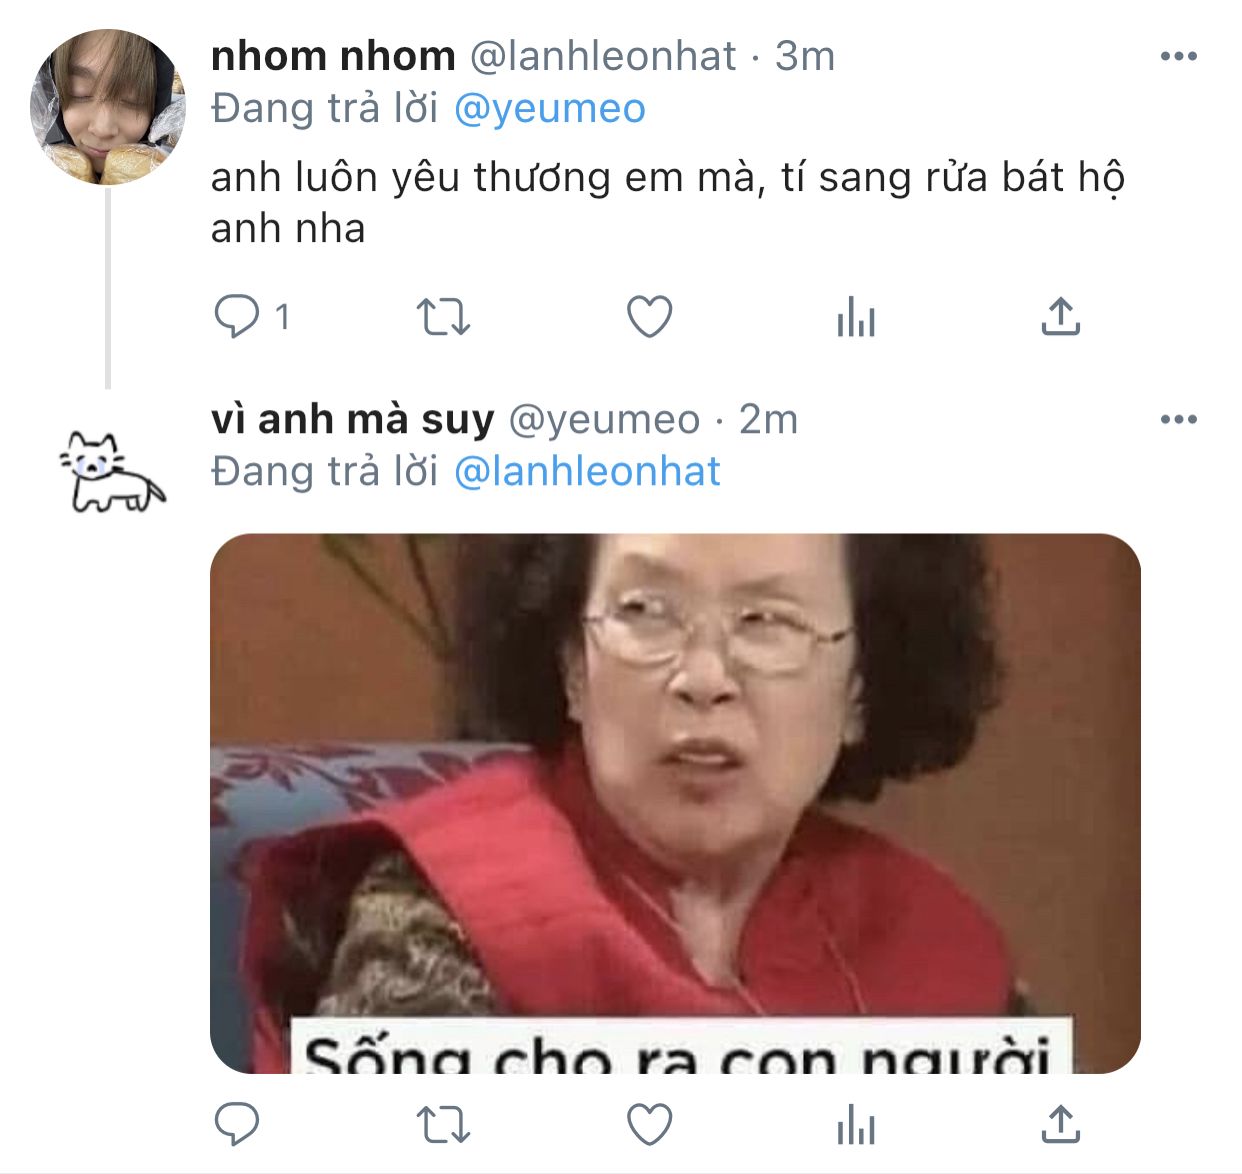1242x1174 pixels.
Task: Open nhom nhom's profile avatar
Action: tap(107, 107)
